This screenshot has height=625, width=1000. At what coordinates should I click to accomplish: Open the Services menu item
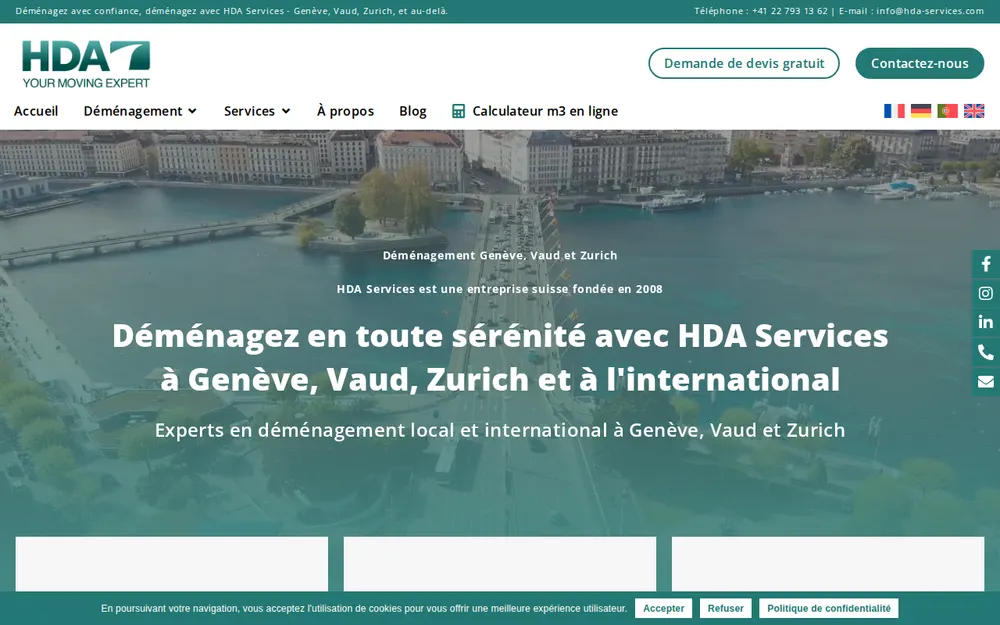point(249,111)
